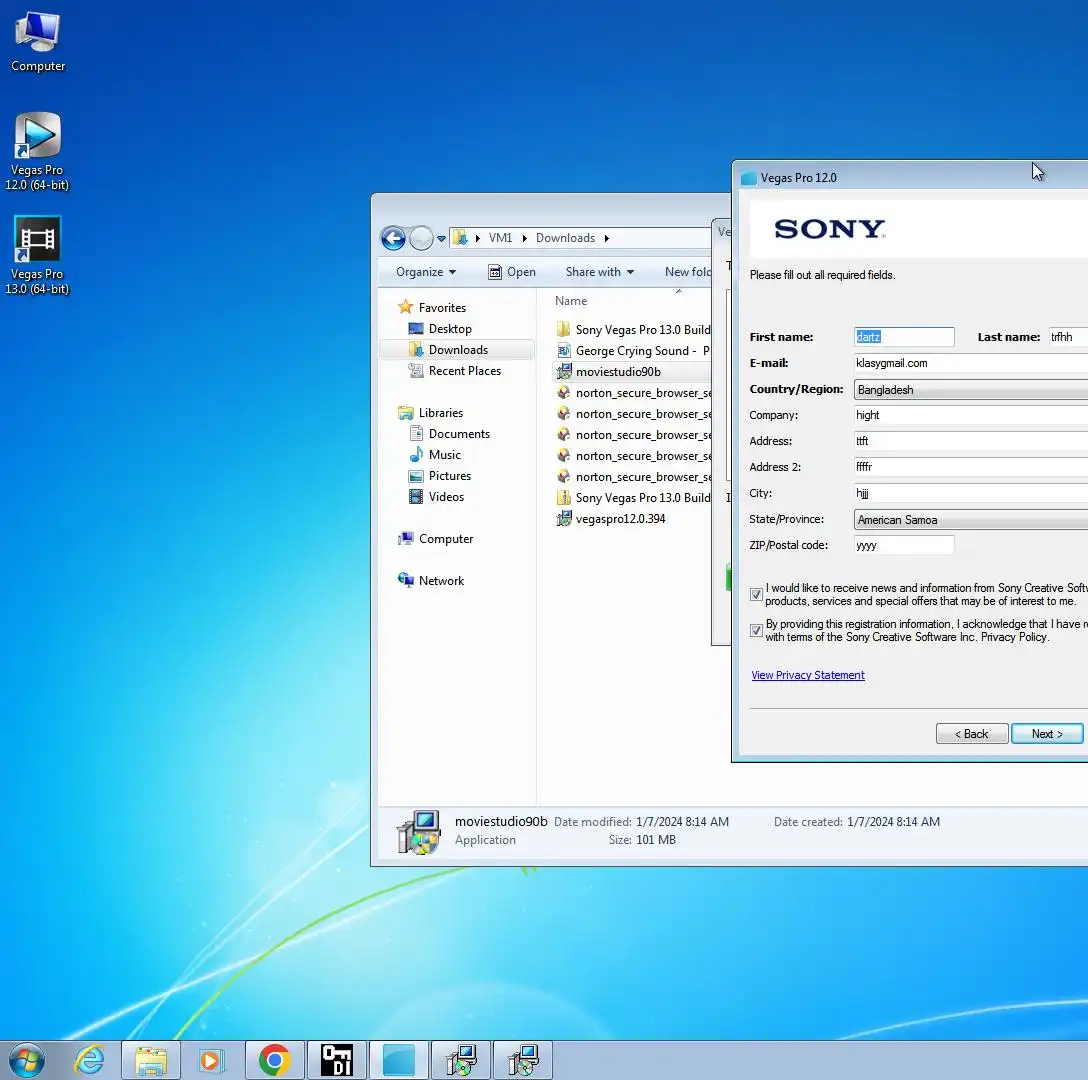The image size is (1088, 1080).
Task: Select the last norton_secure_browser file
Action: pos(633,477)
